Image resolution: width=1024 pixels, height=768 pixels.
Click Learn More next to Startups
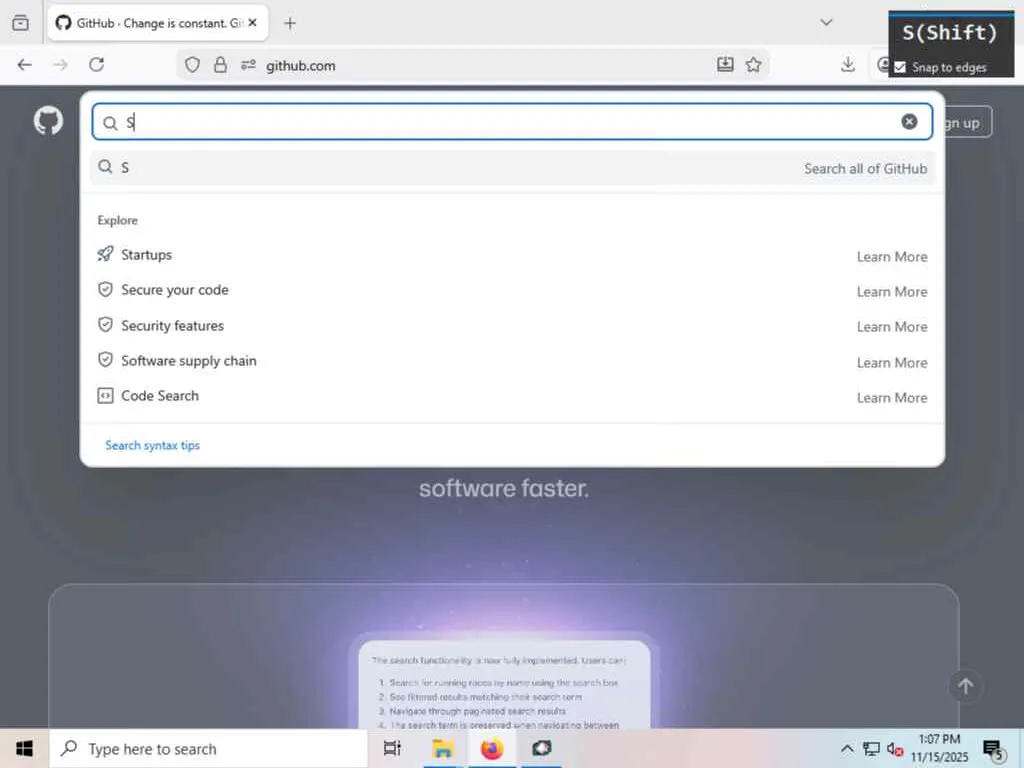tap(892, 257)
